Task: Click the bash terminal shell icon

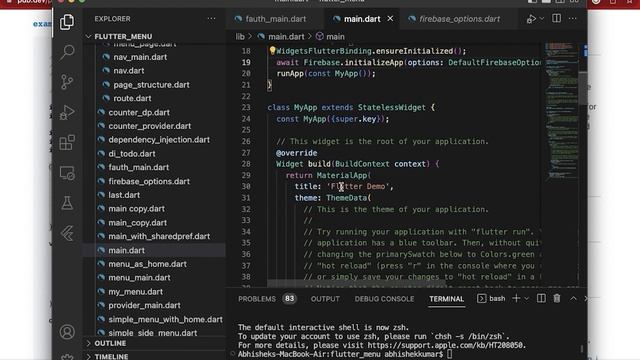Action: [x=481, y=298]
